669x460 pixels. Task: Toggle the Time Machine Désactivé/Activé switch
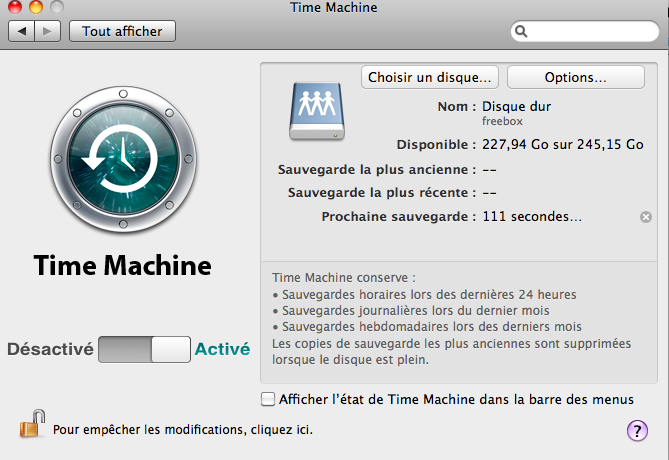144,349
